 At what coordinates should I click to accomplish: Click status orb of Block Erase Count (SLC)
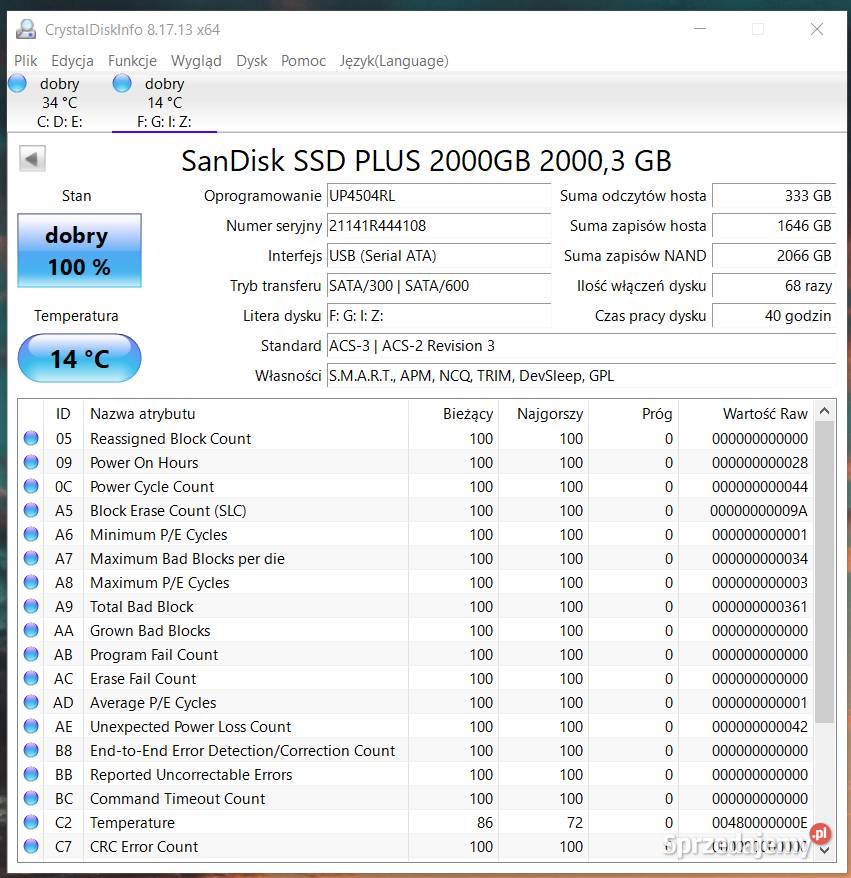tap(31, 510)
